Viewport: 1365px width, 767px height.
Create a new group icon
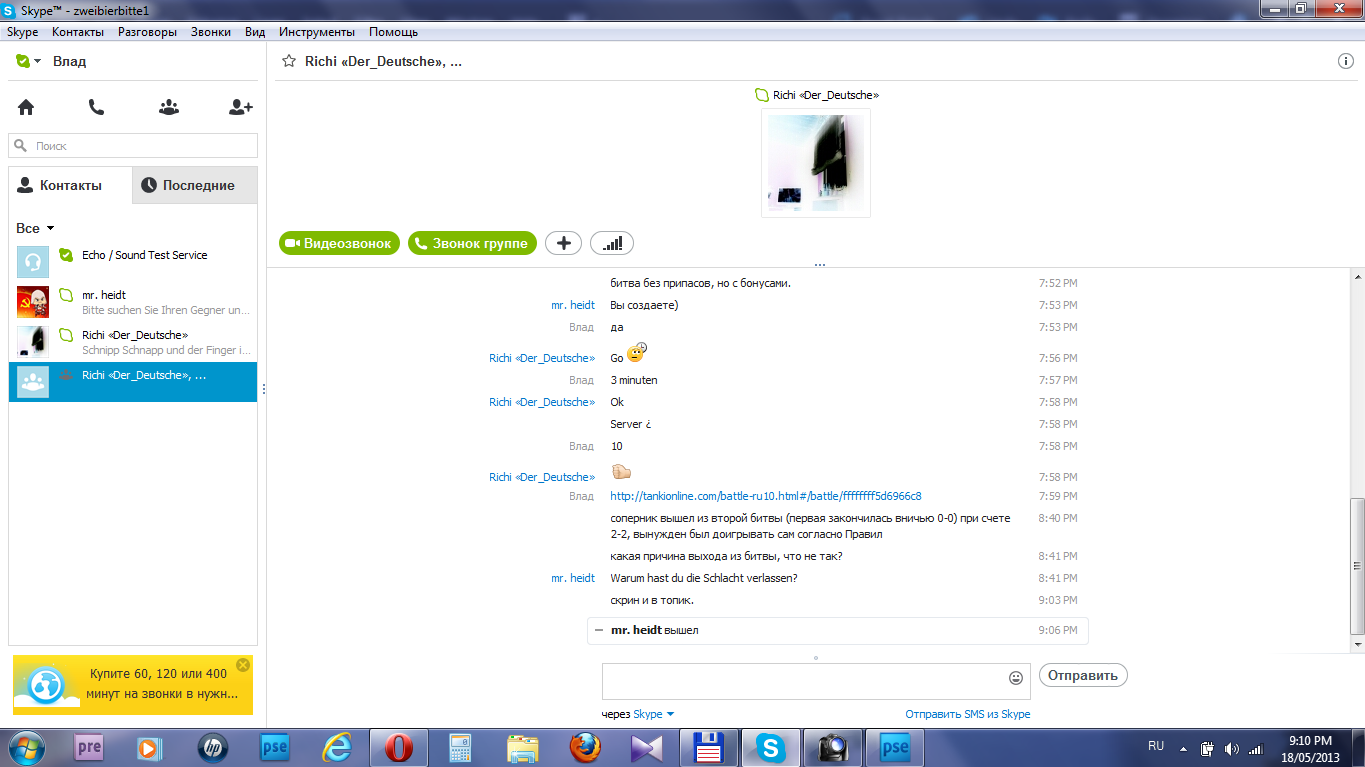tap(169, 107)
